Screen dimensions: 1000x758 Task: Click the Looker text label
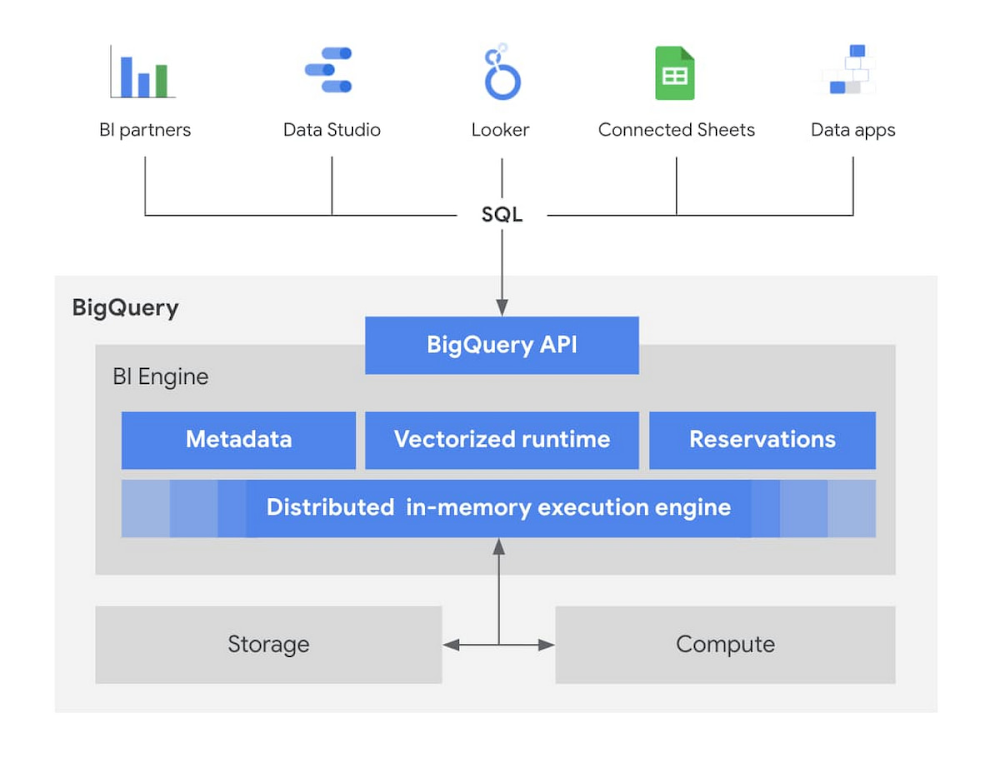[x=500, y=130]
